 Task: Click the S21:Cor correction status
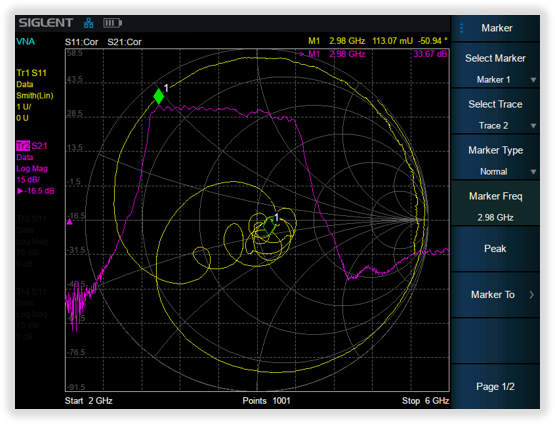pos(124,42)
